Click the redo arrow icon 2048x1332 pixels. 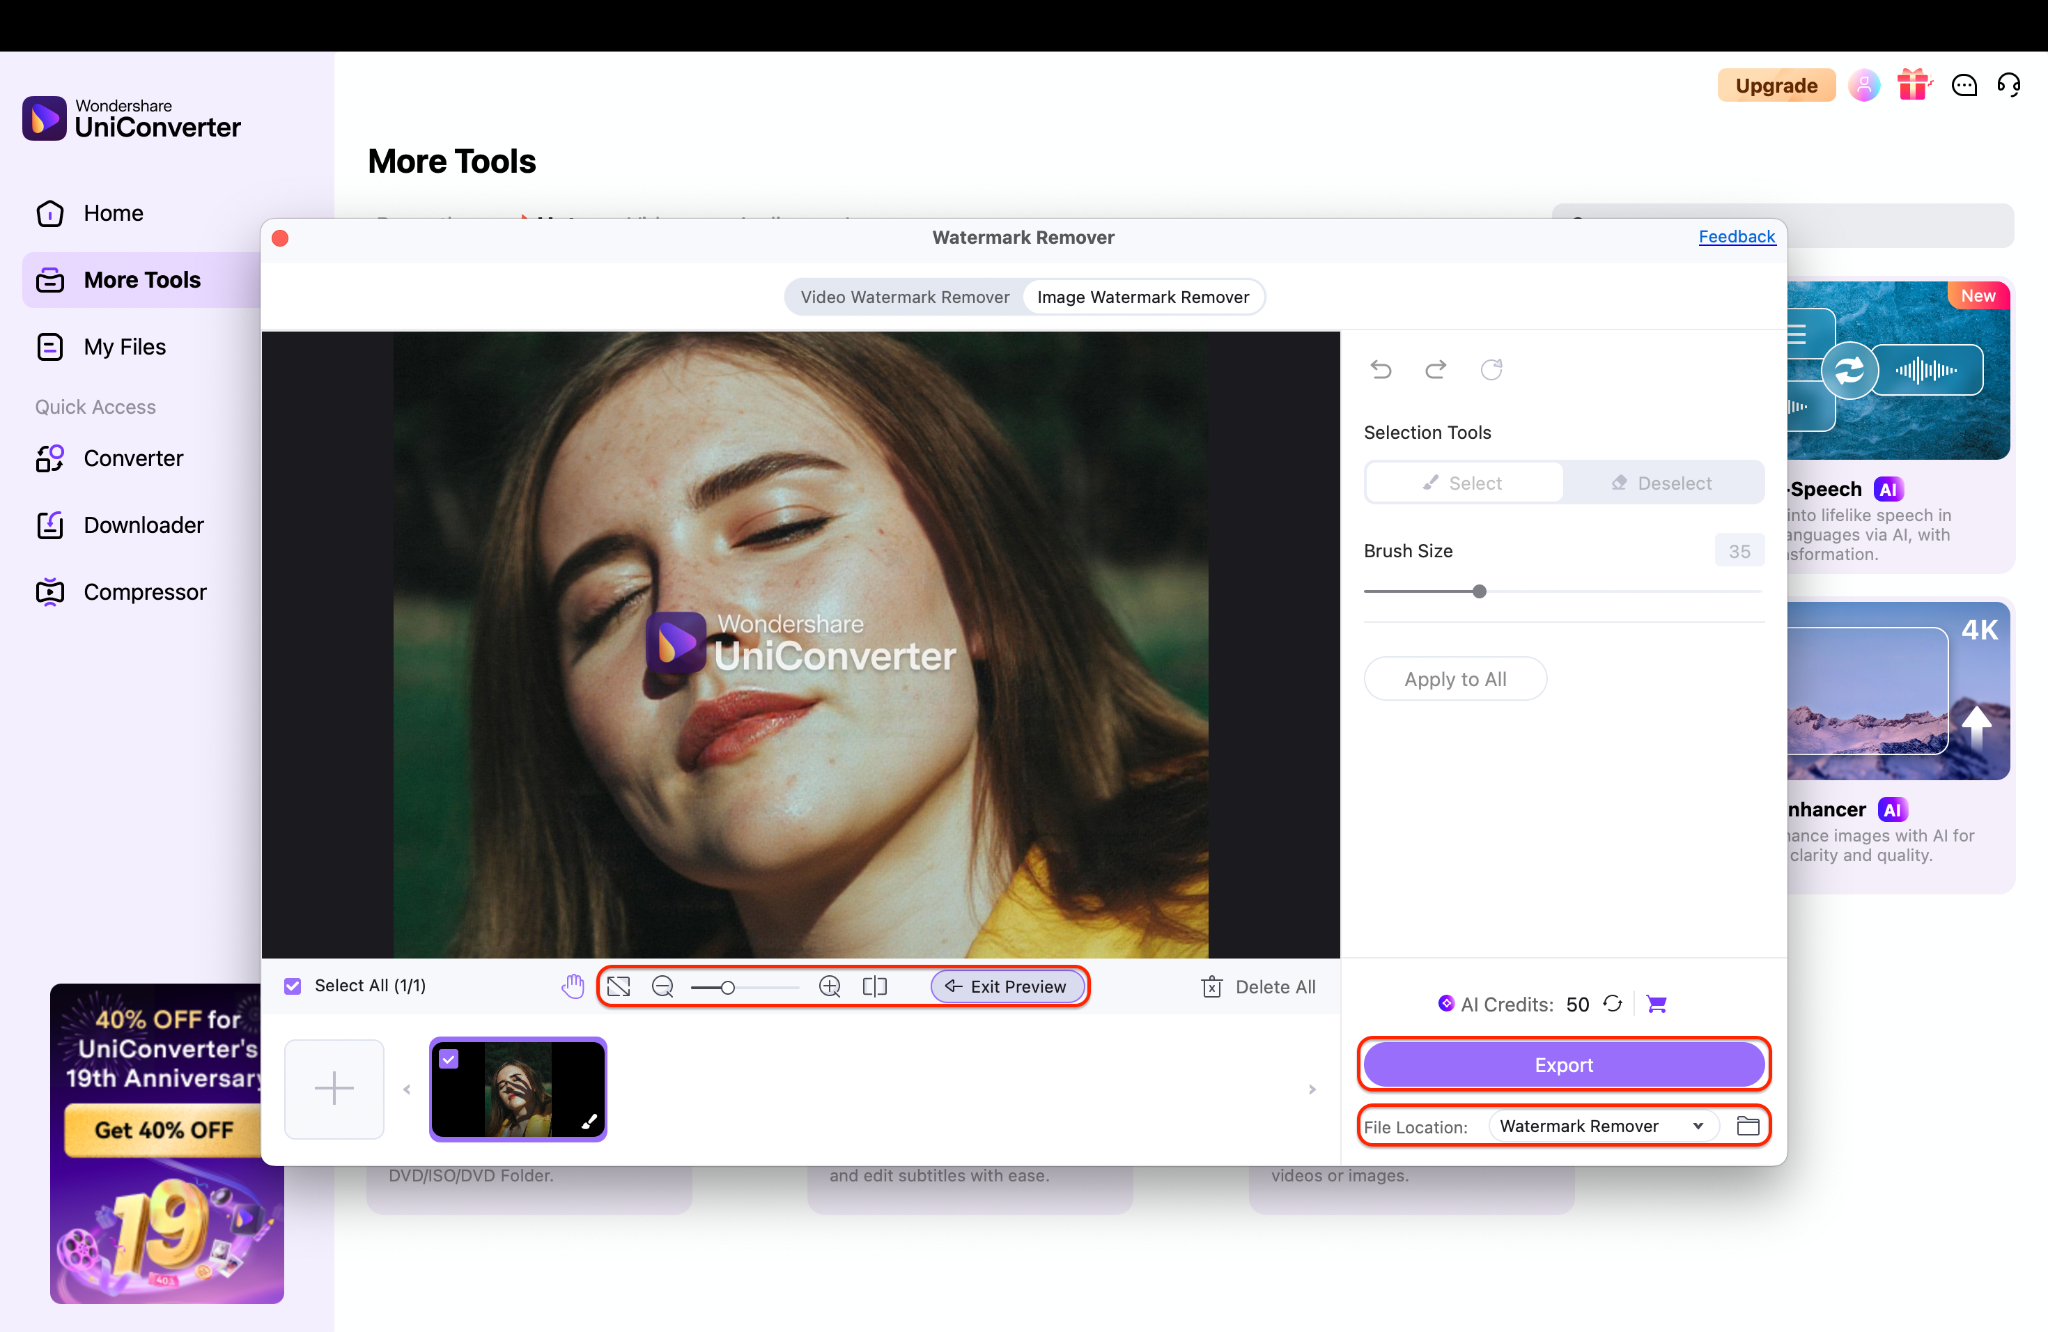[x=1436, y=370]
